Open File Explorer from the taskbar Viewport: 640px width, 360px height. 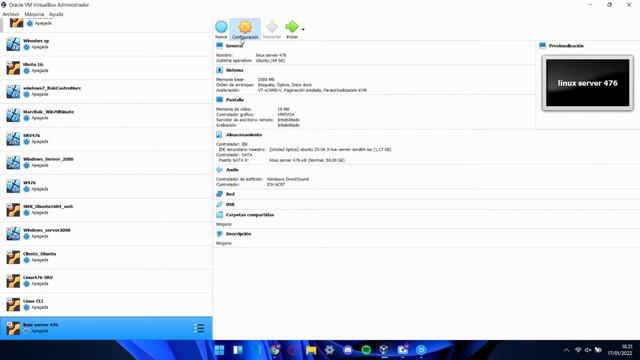tap(311, 350)
